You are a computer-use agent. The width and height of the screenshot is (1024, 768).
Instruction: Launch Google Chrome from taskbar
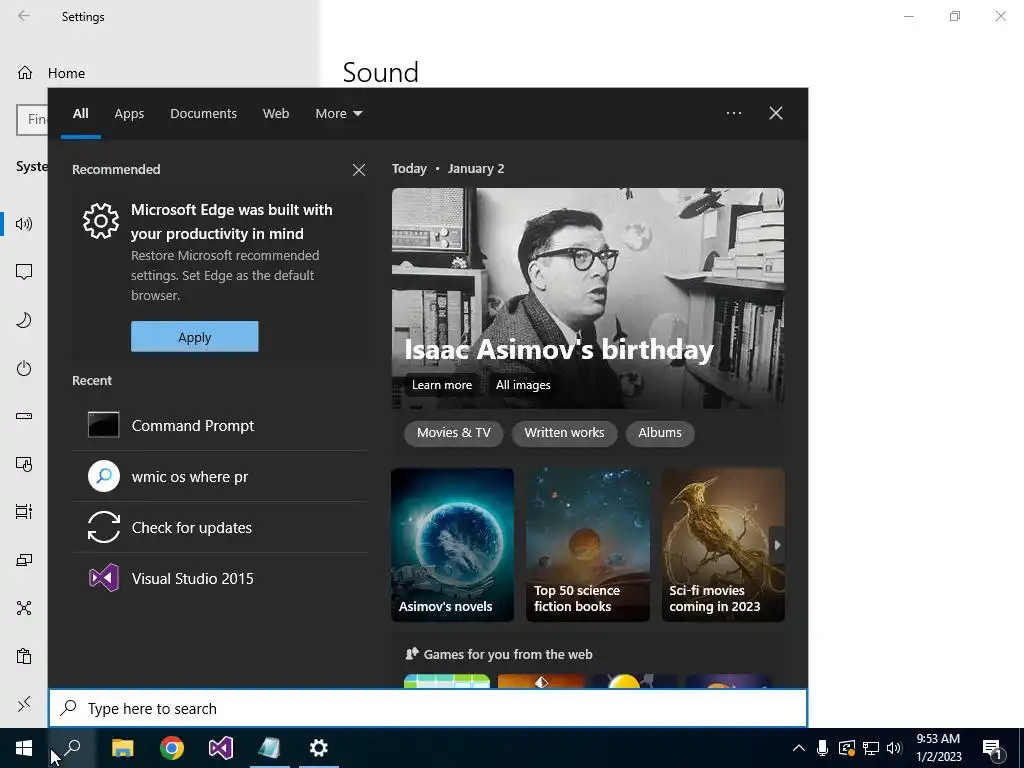(172, 748)
